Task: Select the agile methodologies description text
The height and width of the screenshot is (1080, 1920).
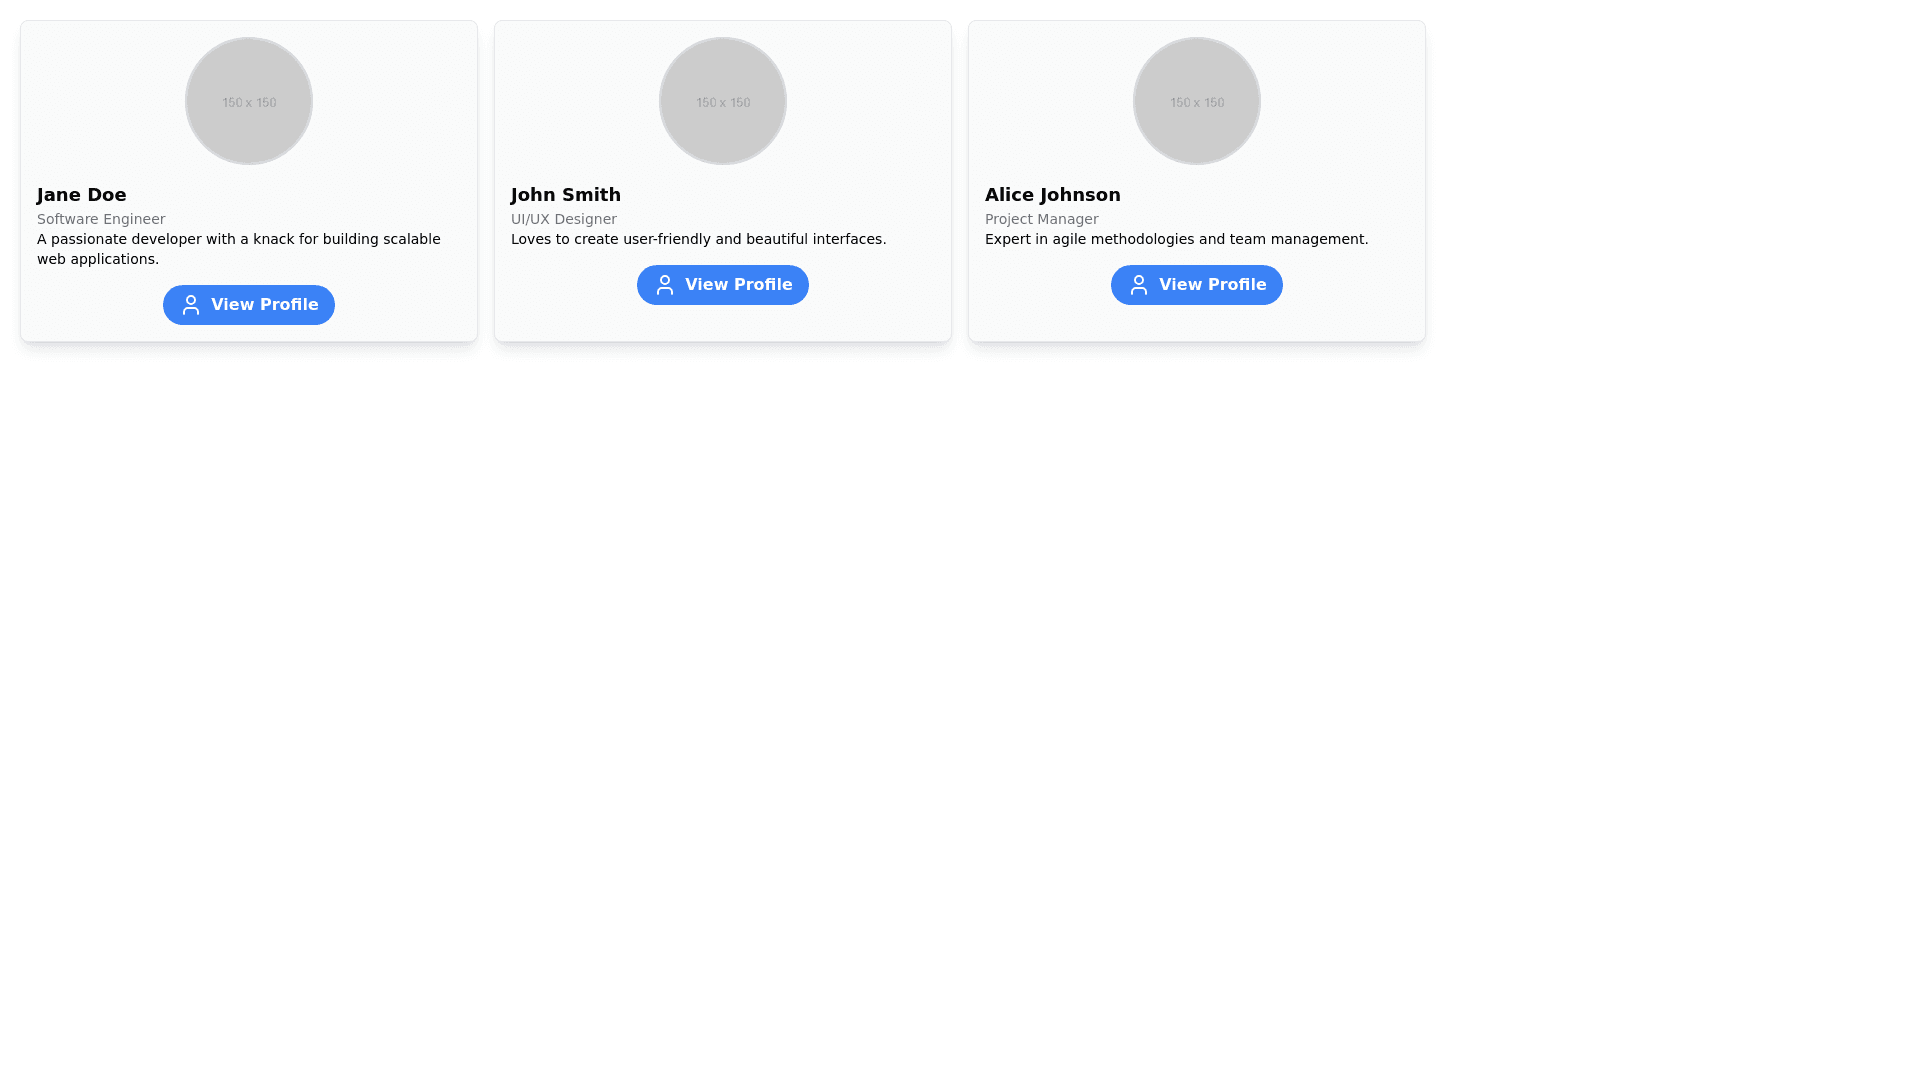Action: 1176,239
